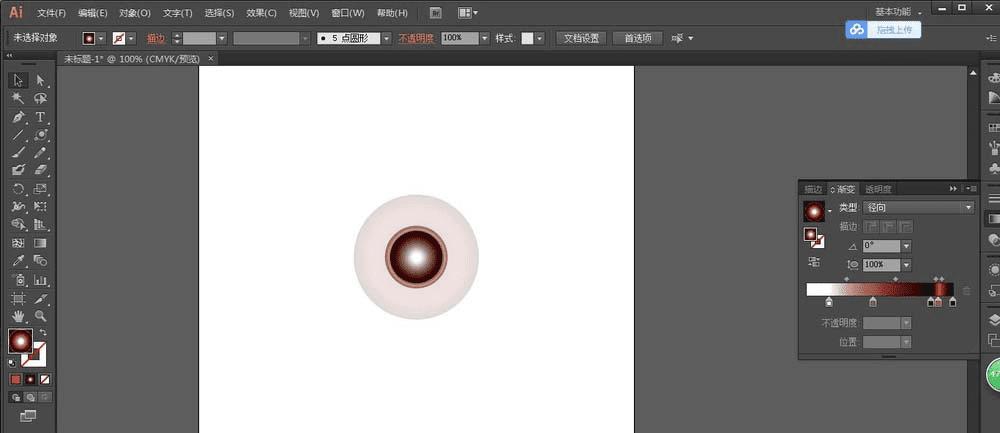Activate the Magic Wand tool
Screen dimensions: 1000x433
18,99
